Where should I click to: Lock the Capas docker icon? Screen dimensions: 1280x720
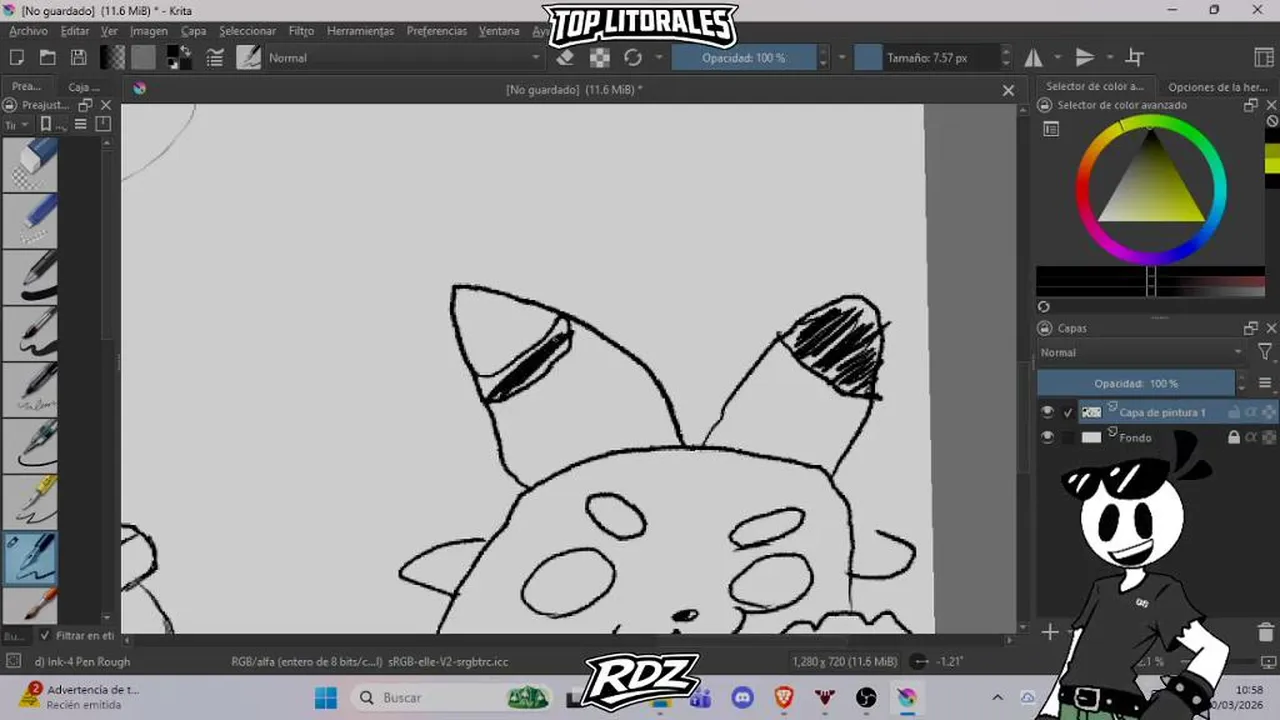pos(1045,328)
